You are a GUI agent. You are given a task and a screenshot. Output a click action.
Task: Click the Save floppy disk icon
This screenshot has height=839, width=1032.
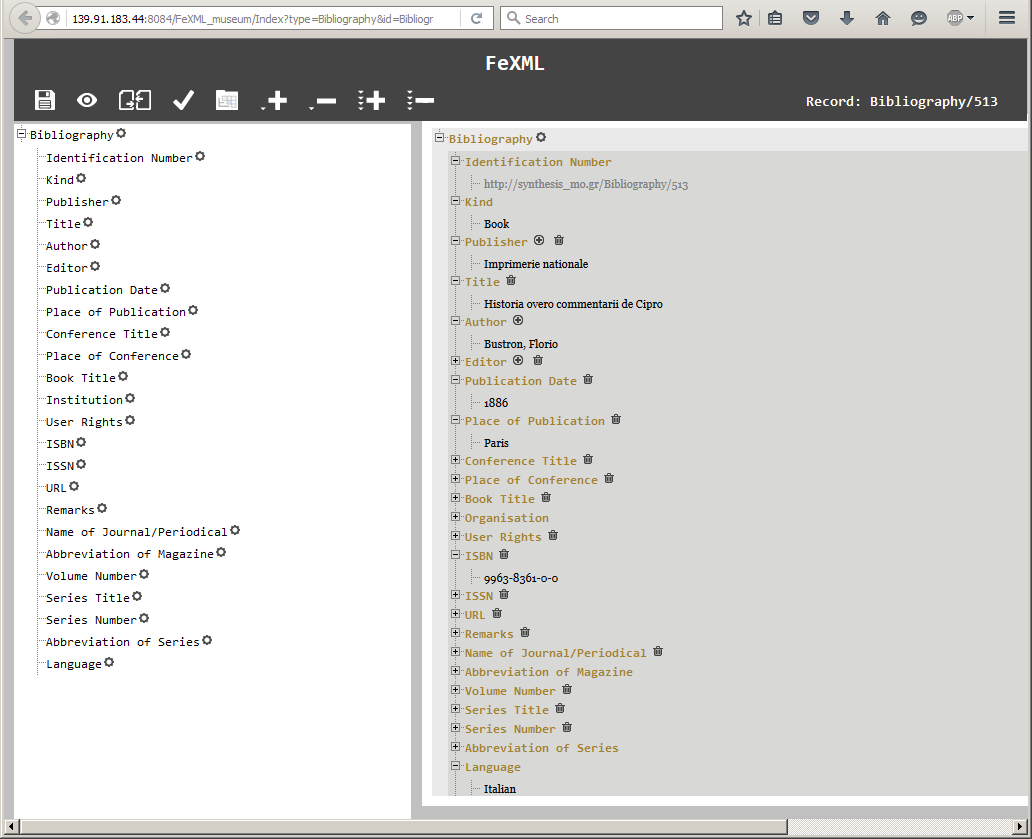click(x=44, y=100)
